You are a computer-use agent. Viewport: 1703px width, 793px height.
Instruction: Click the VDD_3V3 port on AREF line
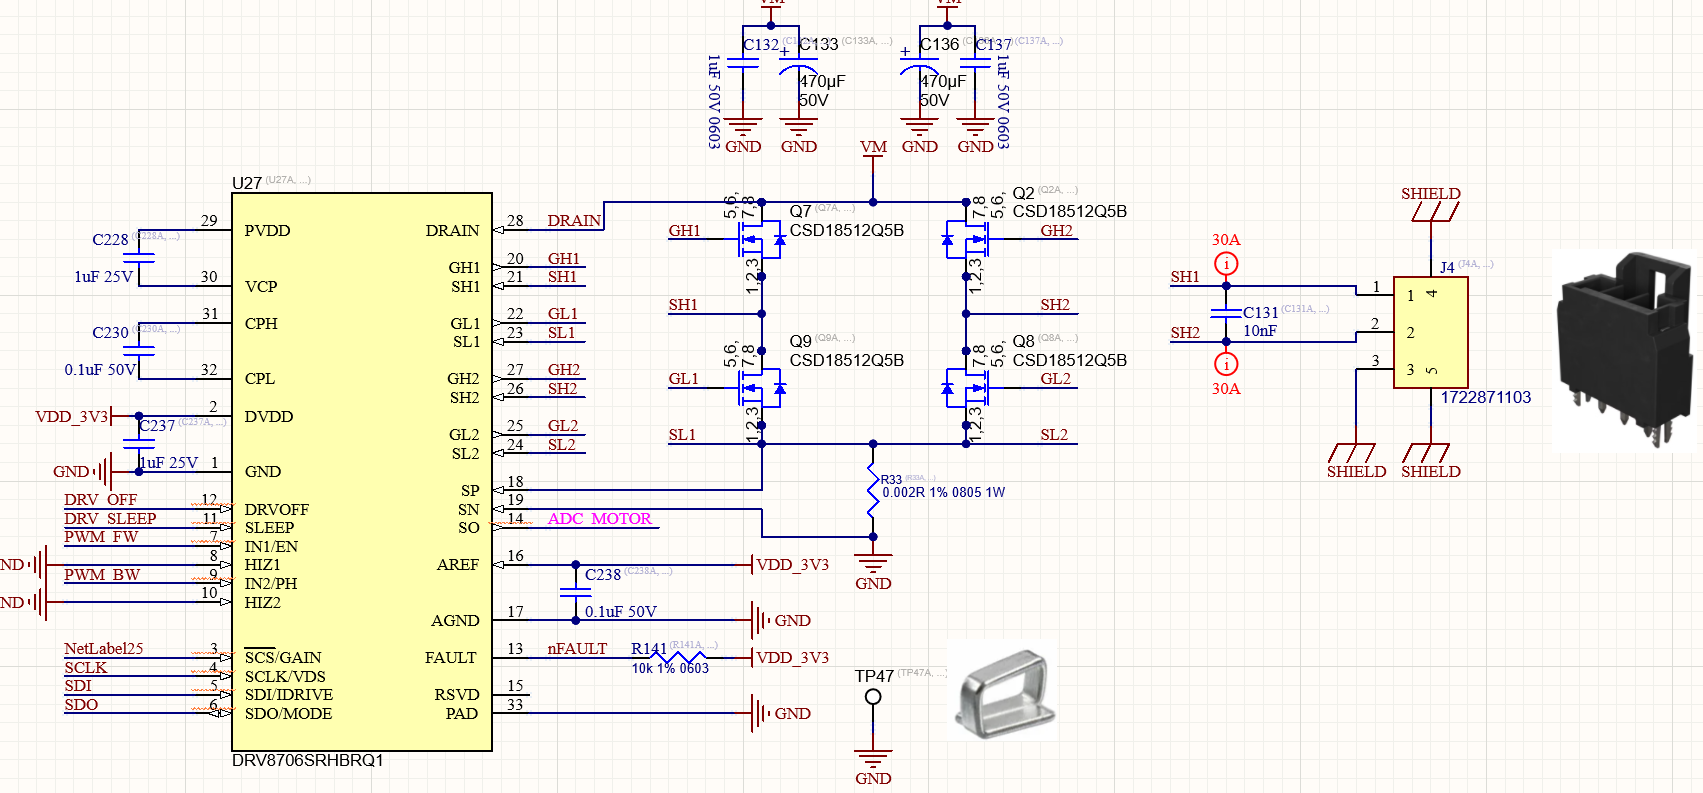(789, 565)
